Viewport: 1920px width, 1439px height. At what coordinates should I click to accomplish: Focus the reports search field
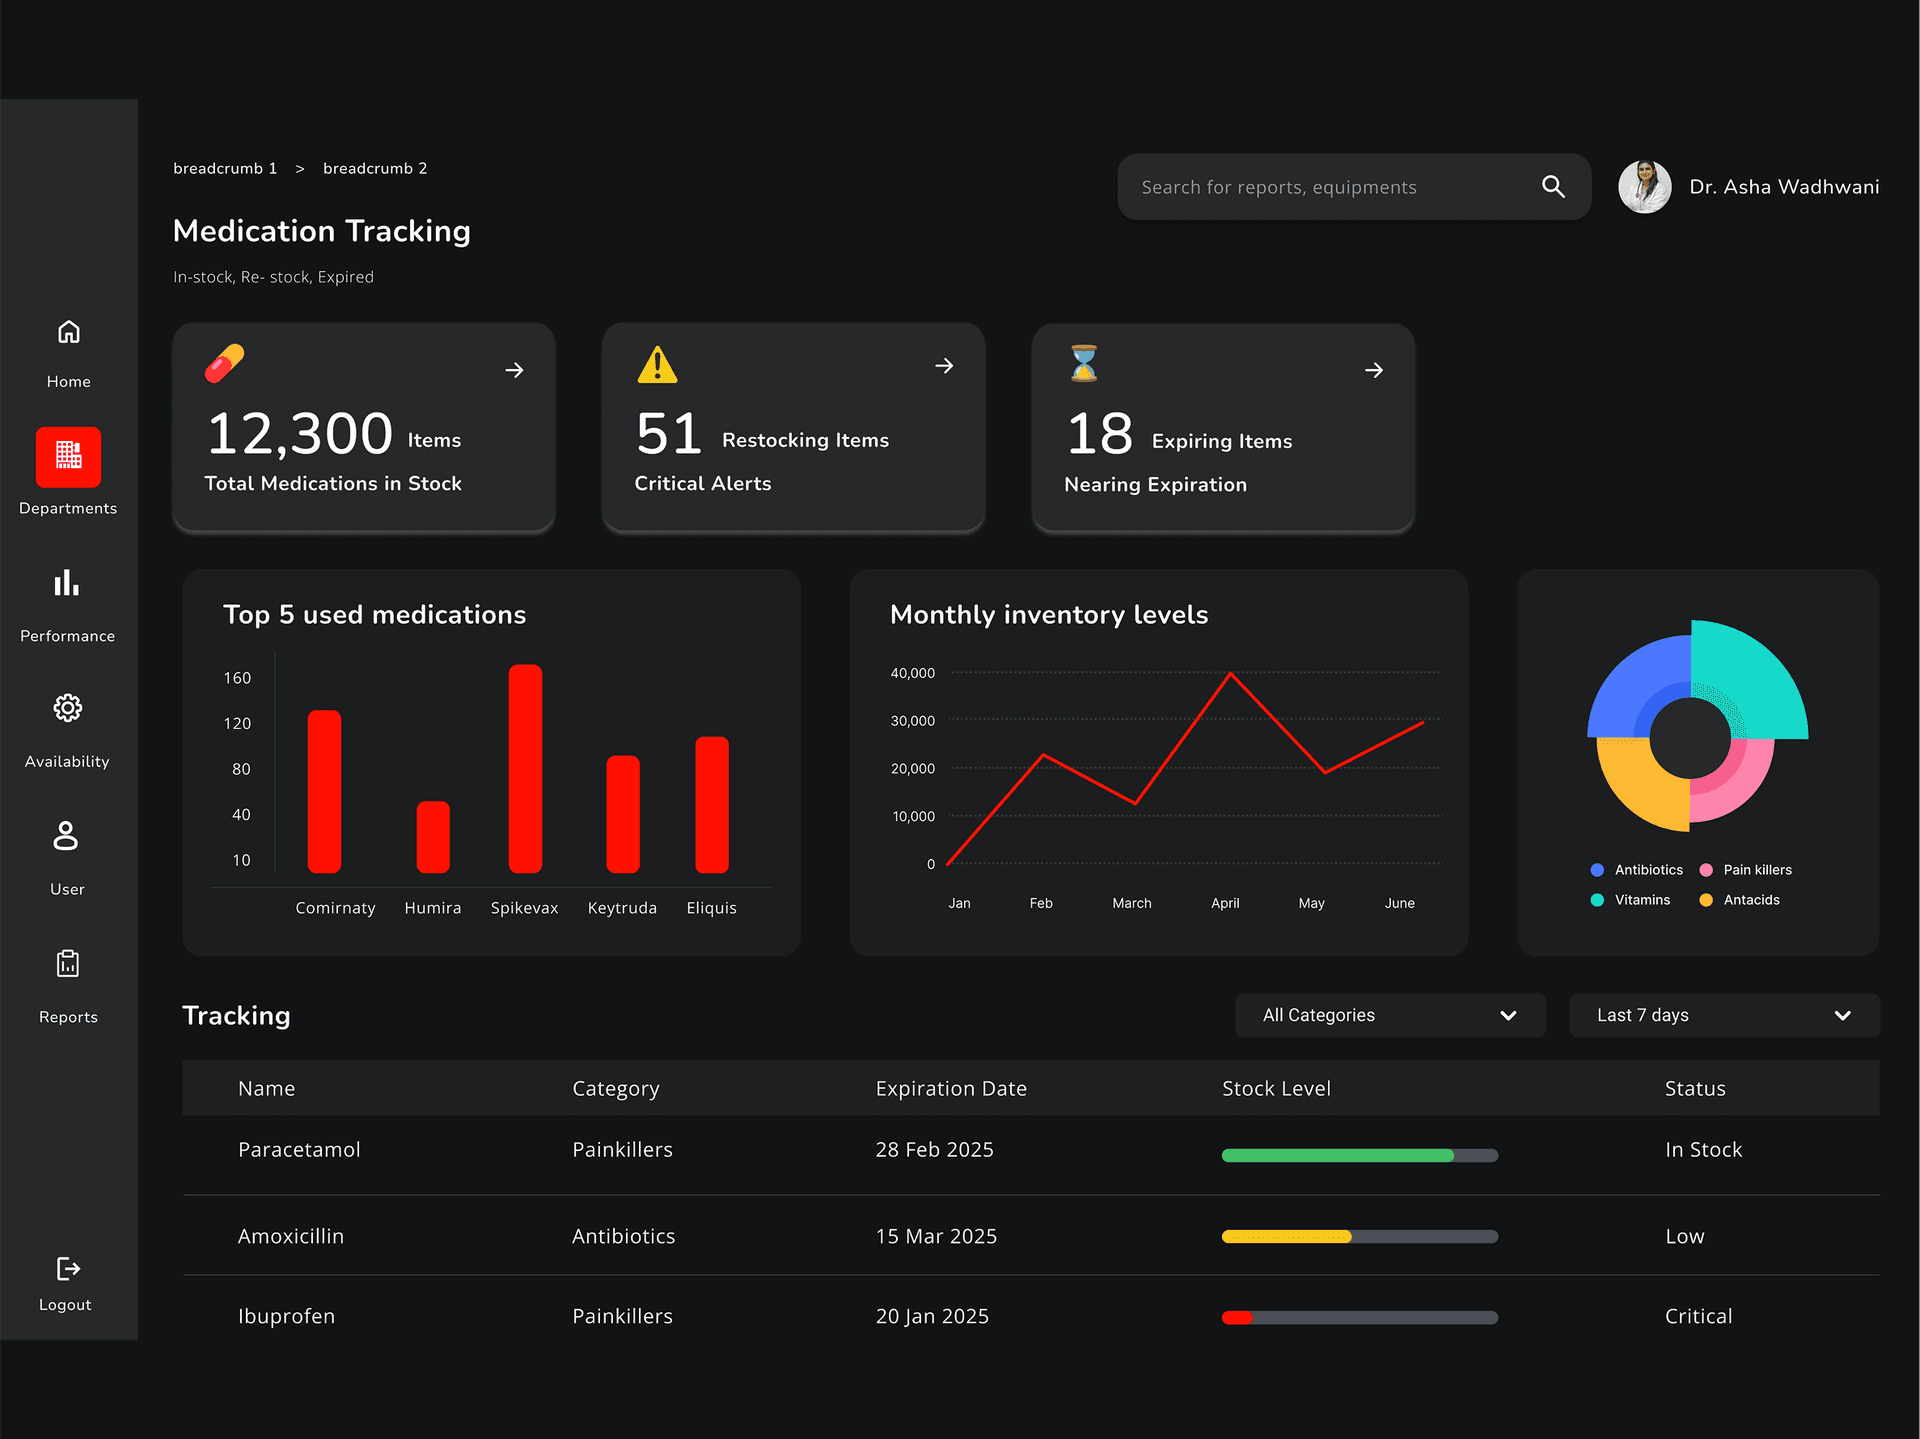tap(1330, 187)
